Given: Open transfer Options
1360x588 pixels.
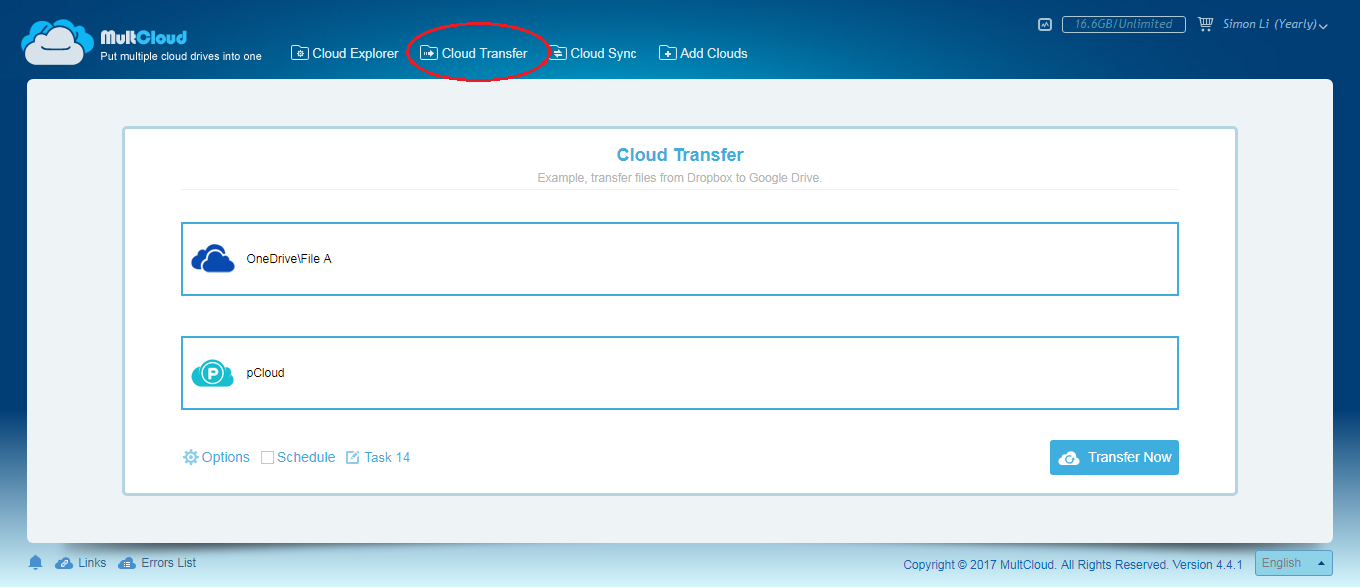Looking at the screenshot, I should point(216,457).
